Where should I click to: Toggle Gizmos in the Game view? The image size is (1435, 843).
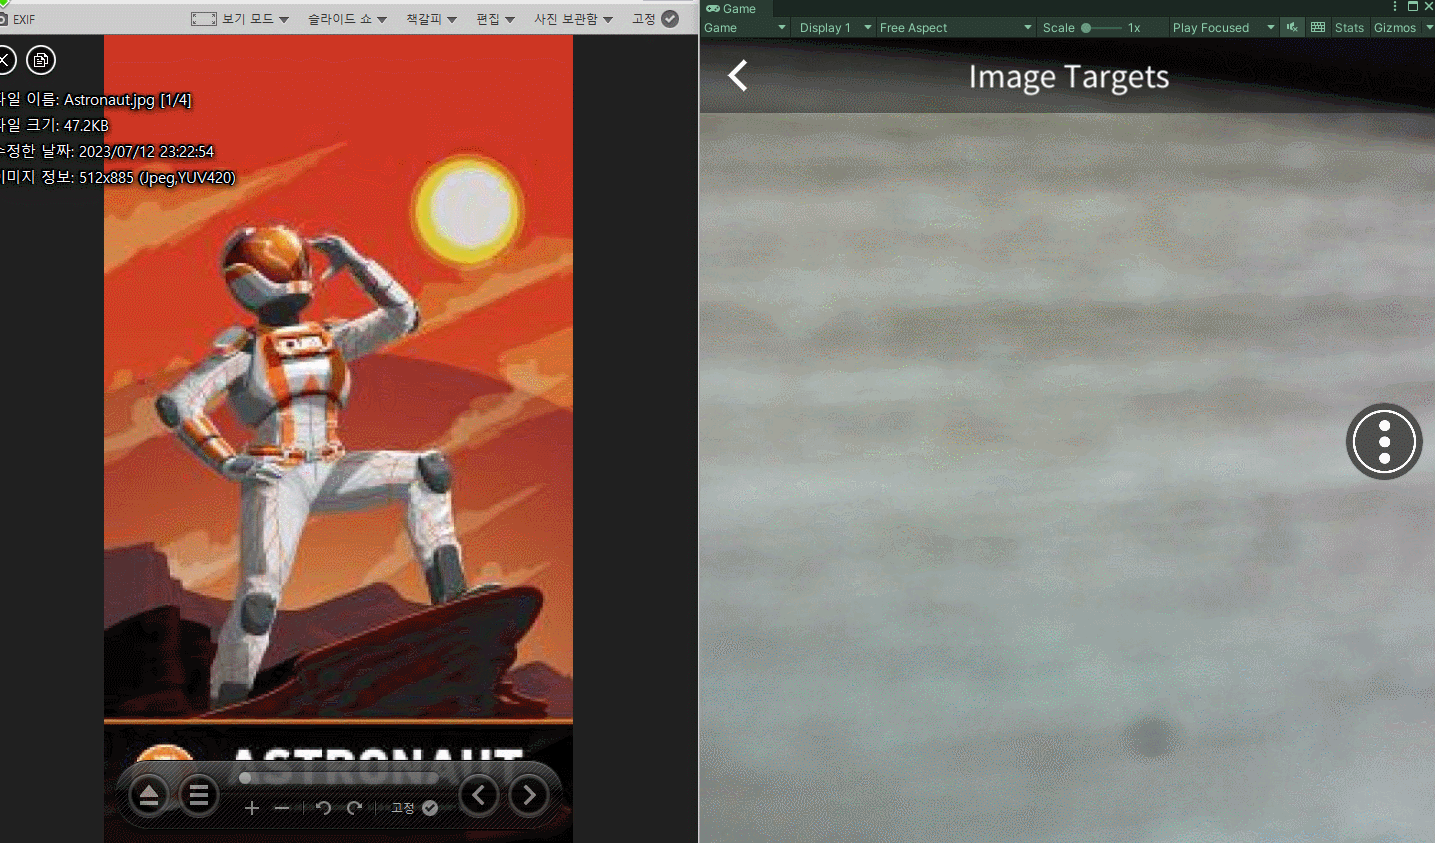point(1395,28)
